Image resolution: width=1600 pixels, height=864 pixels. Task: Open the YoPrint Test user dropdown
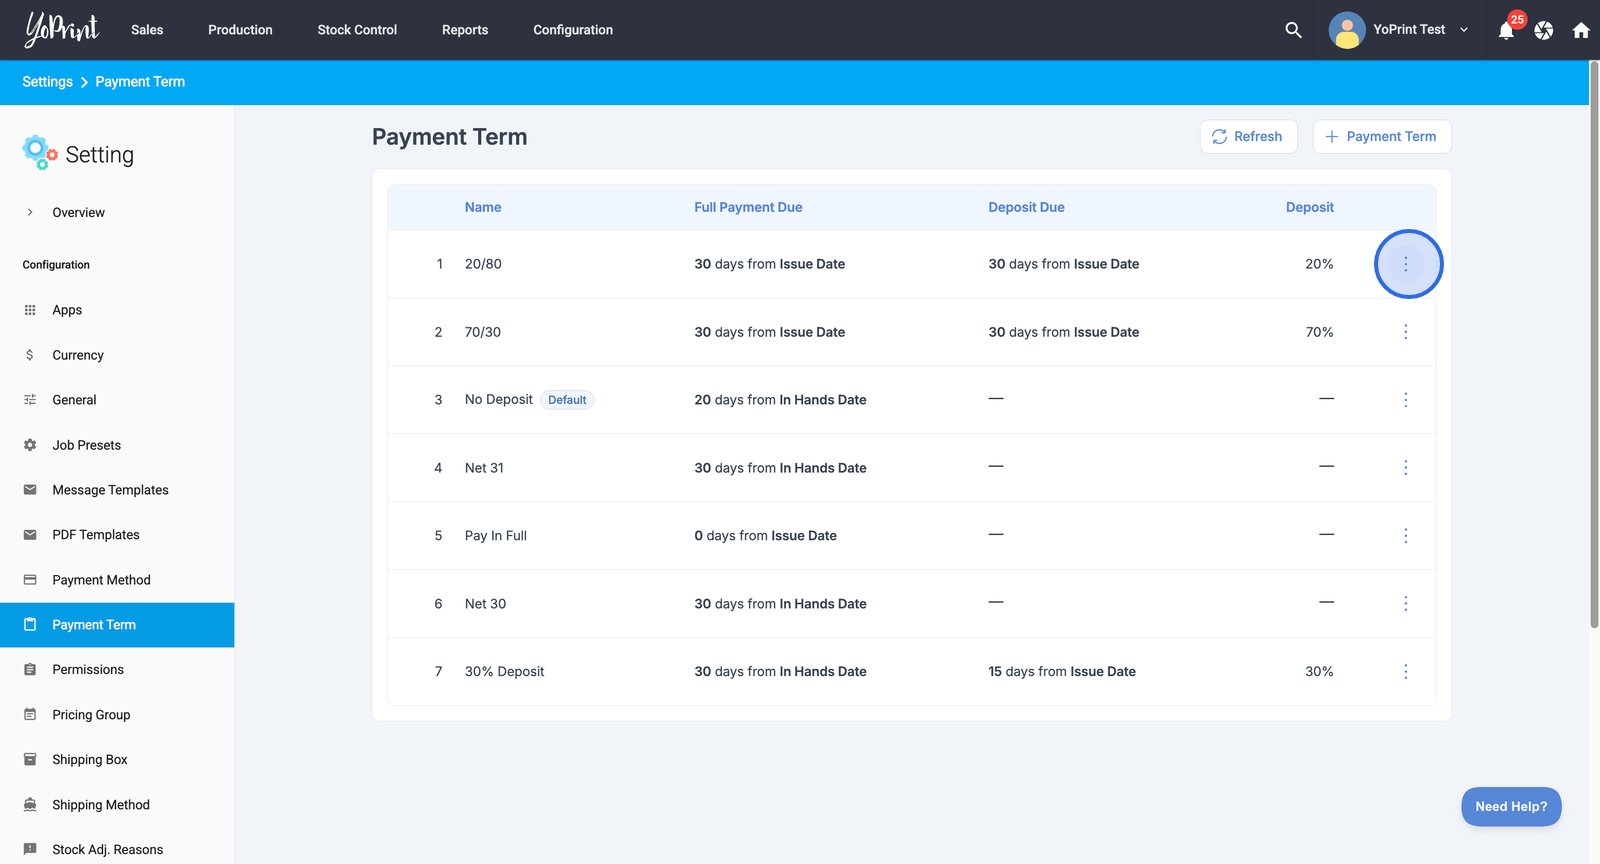[1399, 30]
